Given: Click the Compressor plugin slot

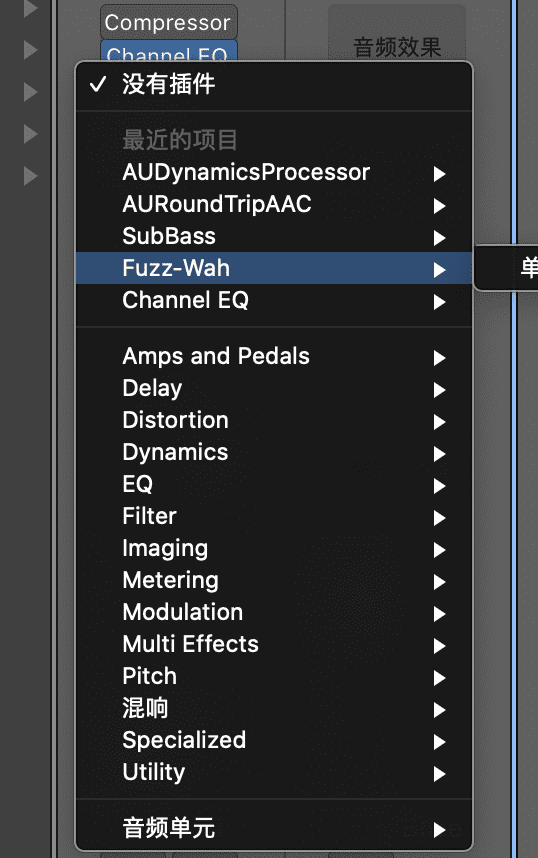Looking at the screenshot, I should (x=169, y=22).
